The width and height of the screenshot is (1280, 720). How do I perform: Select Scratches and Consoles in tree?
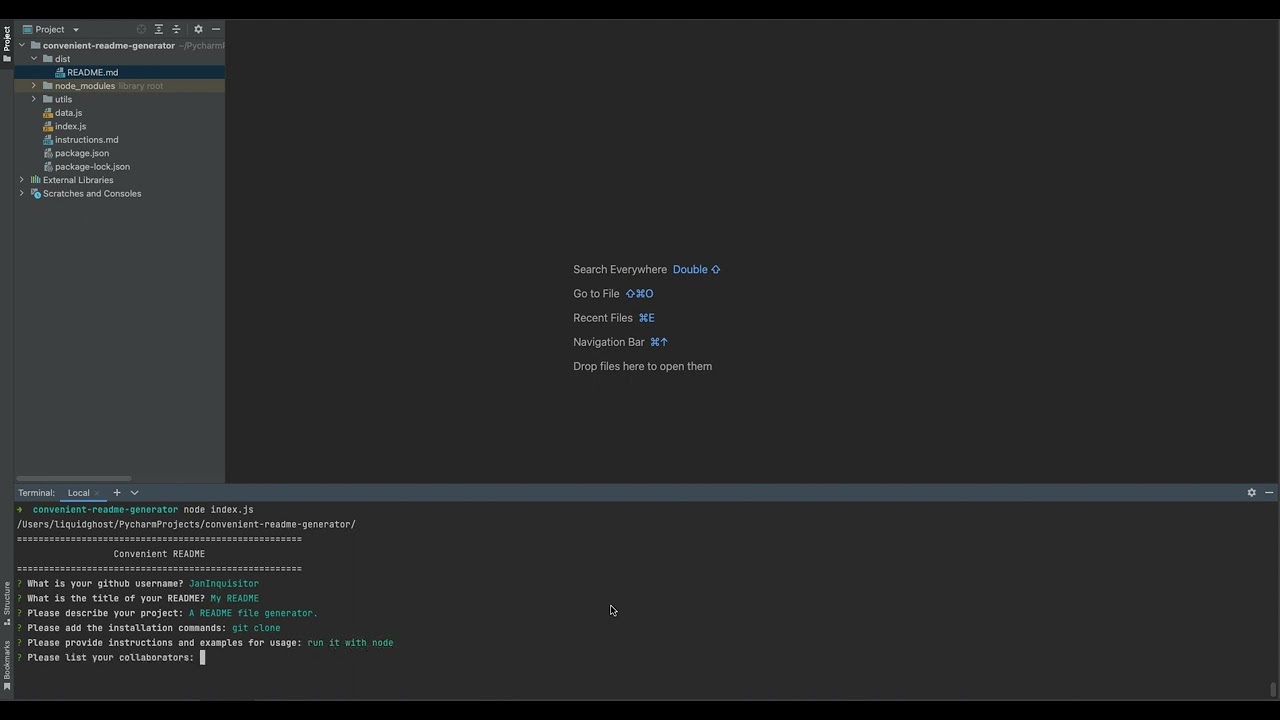pyautogui.click(x=120, y=194)
